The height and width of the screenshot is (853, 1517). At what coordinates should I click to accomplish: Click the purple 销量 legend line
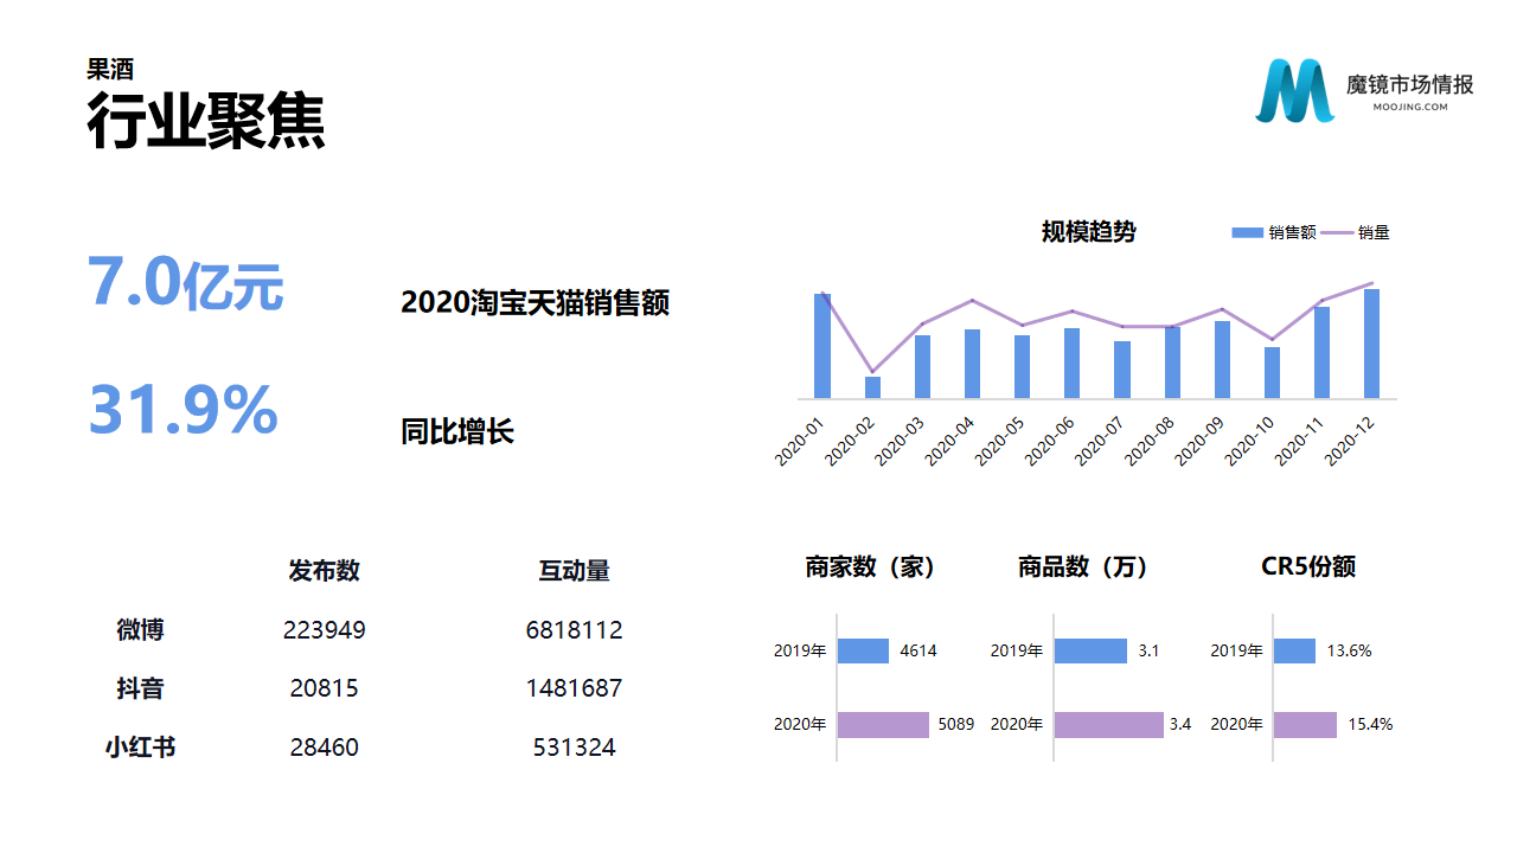(x=1337, y=233)
